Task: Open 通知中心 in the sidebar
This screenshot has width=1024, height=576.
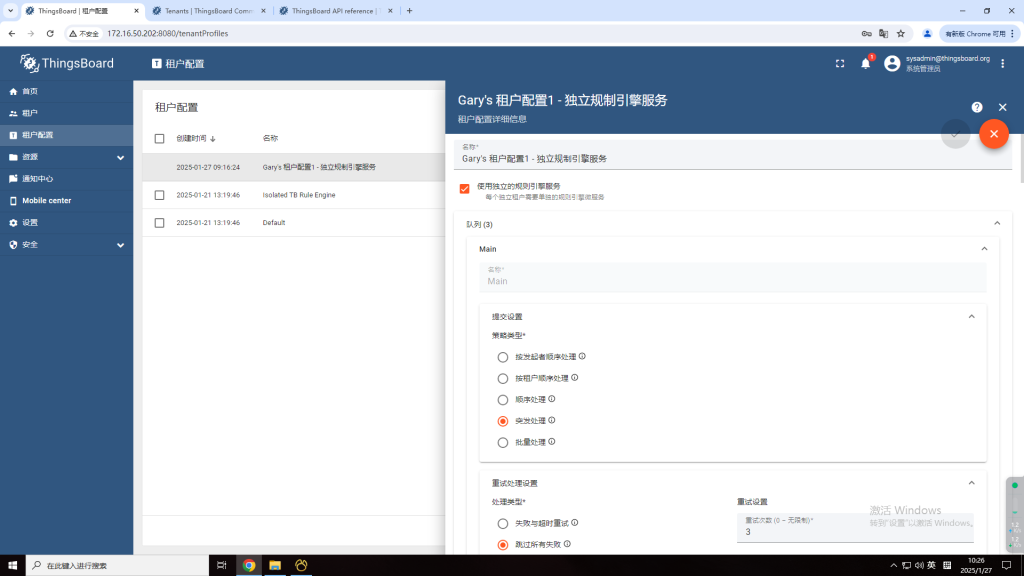Action: click(67, 179)
